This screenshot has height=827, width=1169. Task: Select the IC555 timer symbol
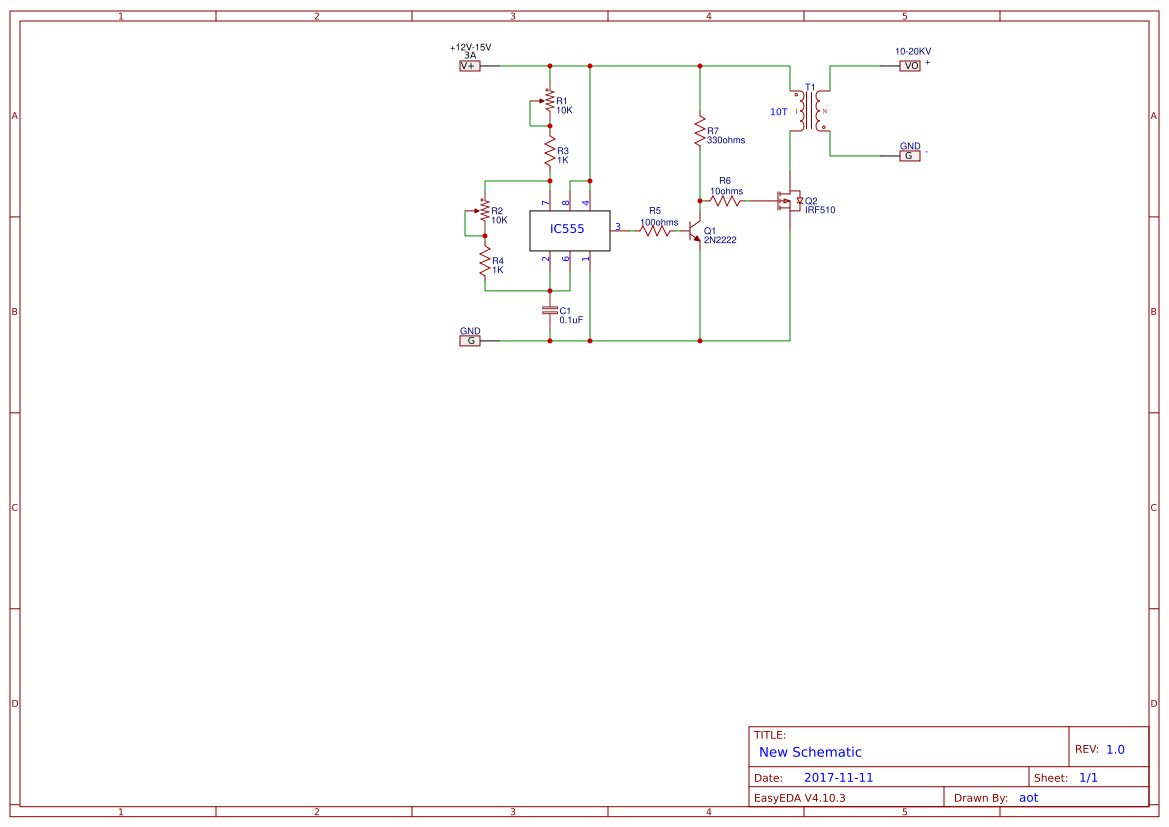click(x=569, y=229)
